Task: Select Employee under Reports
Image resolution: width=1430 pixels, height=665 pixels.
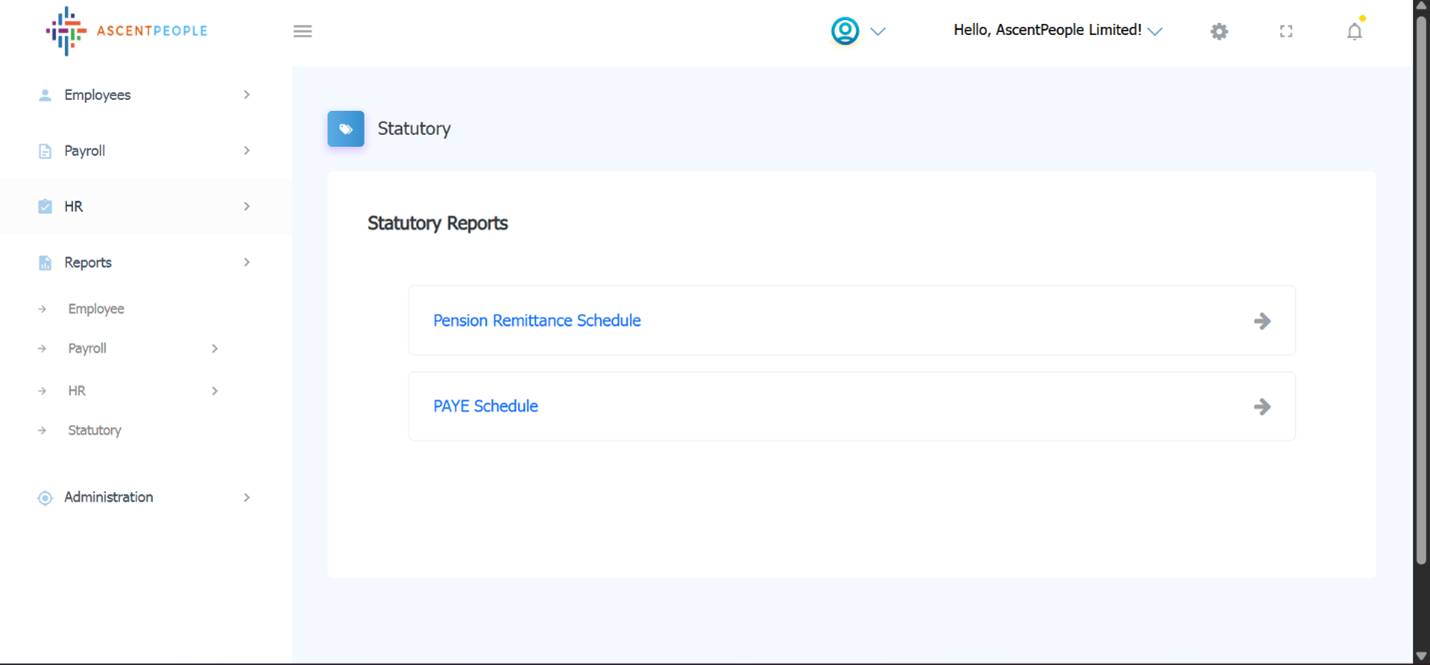Action: pyautogui.click(x=96, y=309)
